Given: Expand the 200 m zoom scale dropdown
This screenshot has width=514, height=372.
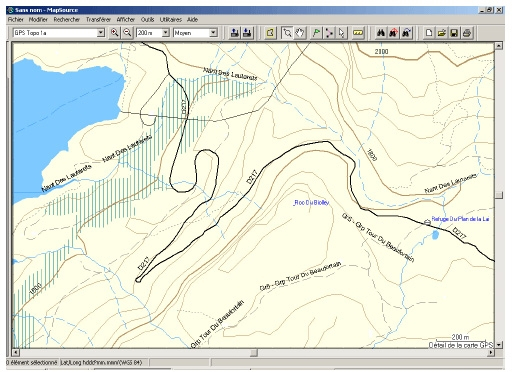Looking at the screenshot, I should pos(153,33).
